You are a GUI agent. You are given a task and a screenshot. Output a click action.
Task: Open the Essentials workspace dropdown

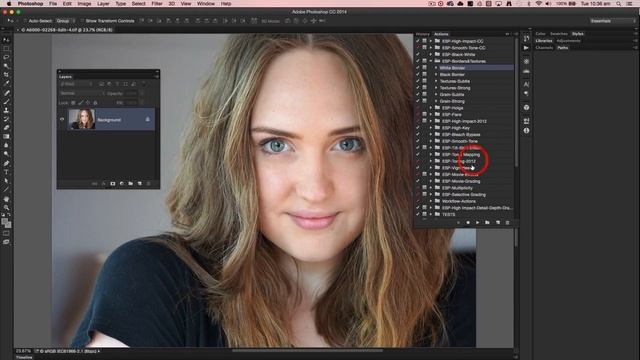tap(612, 21)
